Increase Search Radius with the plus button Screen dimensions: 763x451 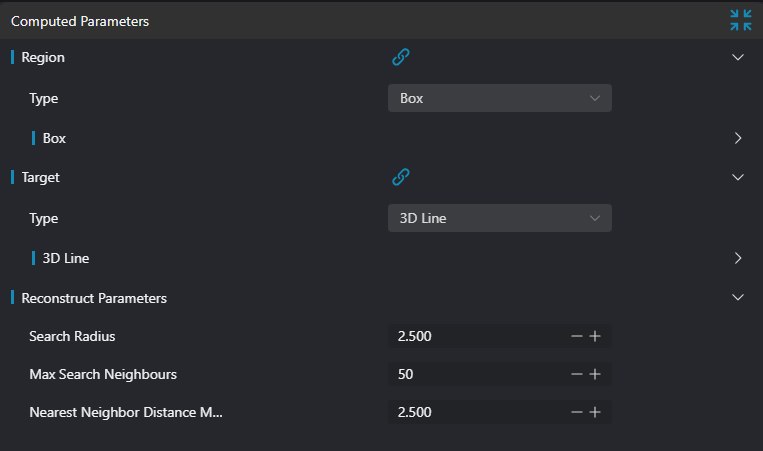tap(595, 336)
